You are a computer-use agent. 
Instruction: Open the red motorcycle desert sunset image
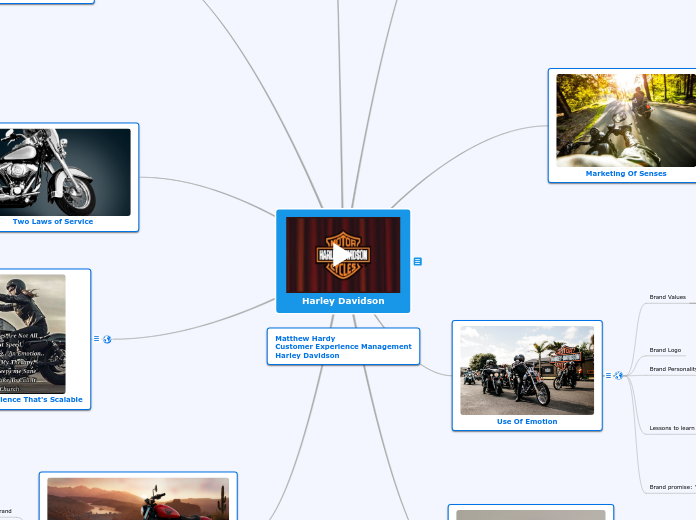[138, 499]
